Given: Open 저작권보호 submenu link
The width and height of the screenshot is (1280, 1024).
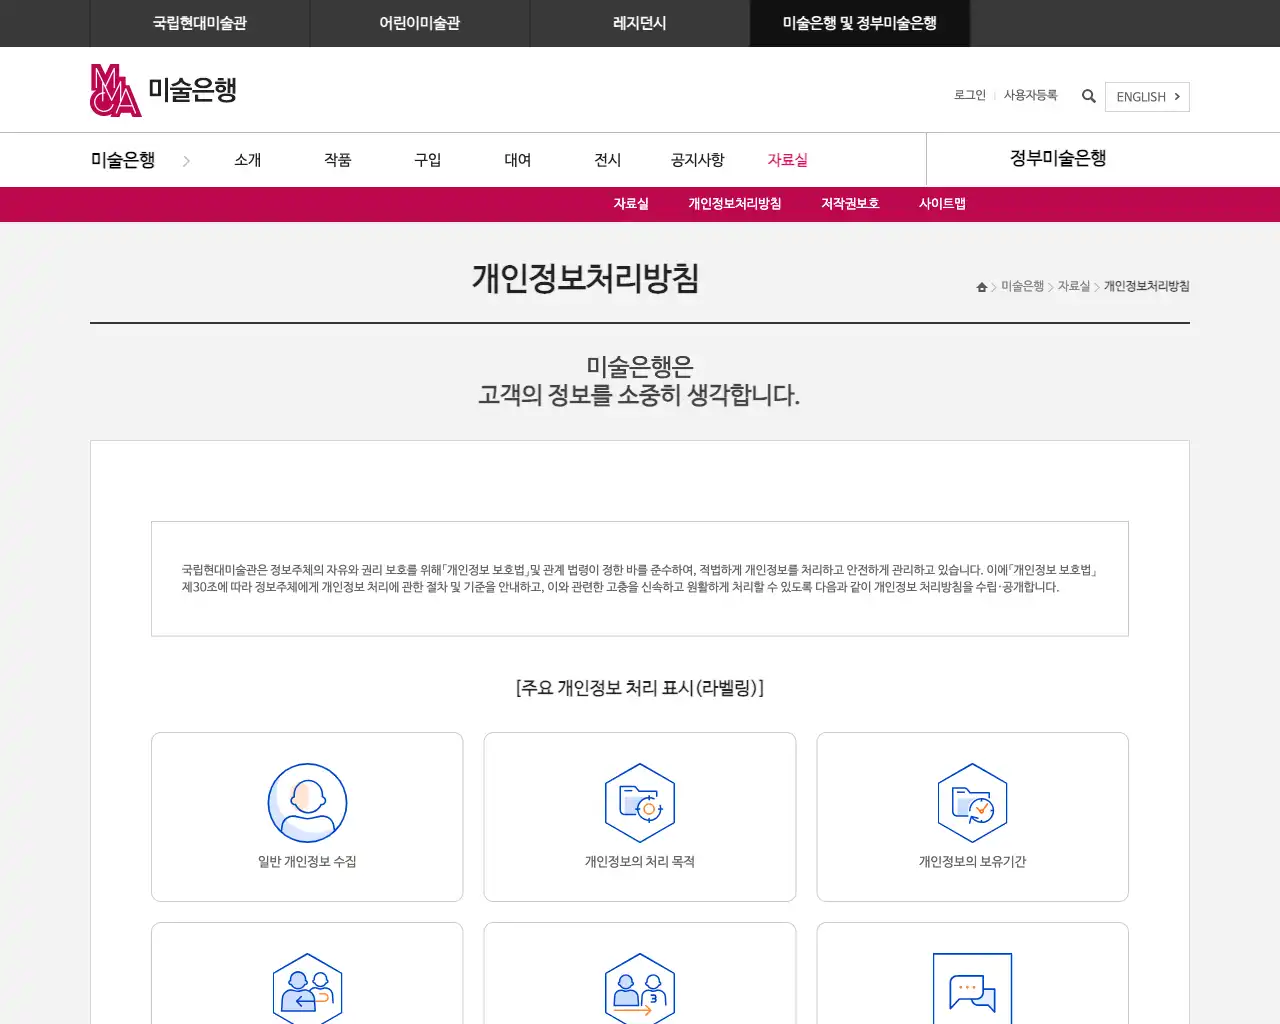Looking at the screenshot, I should [850, 204].
